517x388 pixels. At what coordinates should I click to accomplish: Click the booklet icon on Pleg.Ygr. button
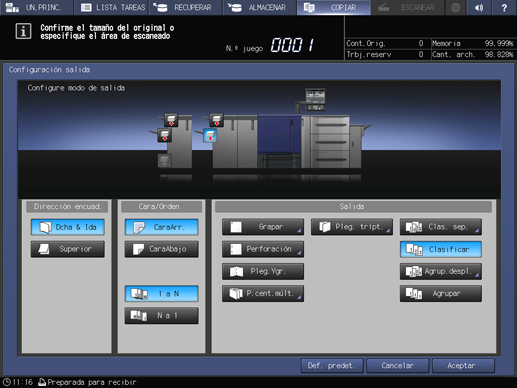coord(236,272)
